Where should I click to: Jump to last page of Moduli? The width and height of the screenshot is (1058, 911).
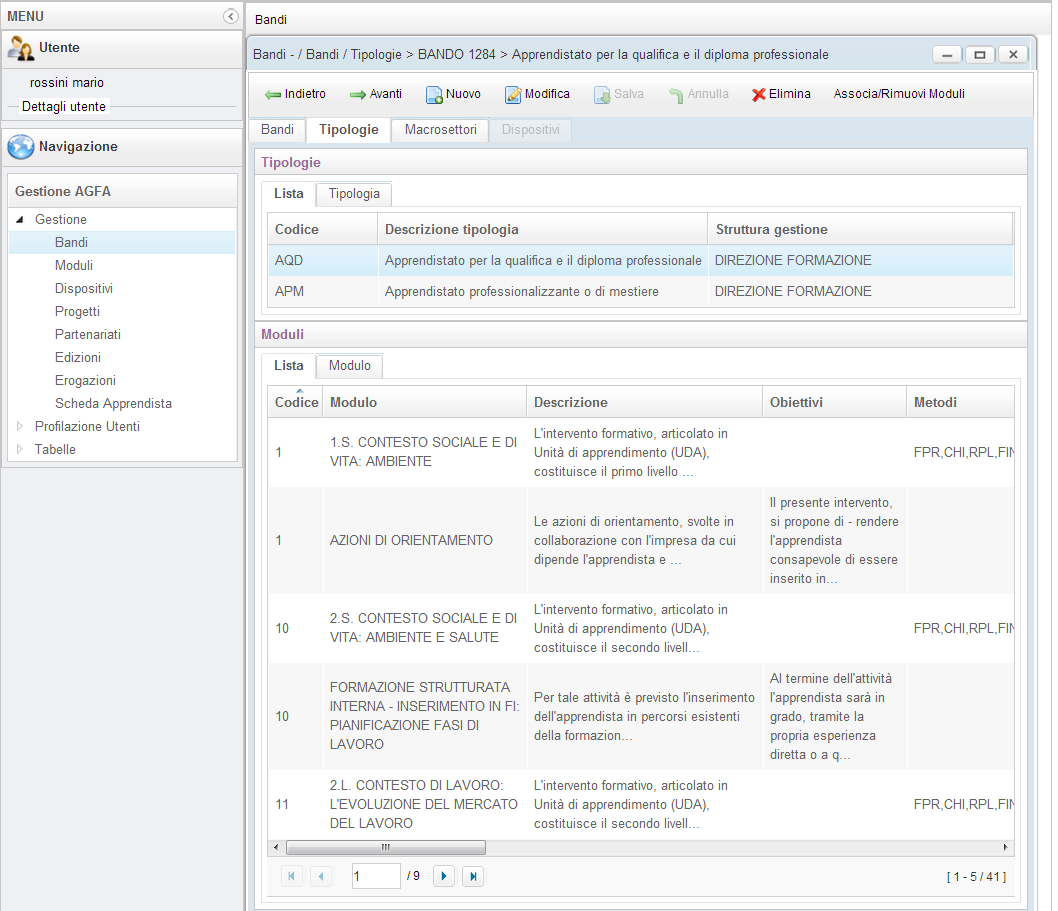tap(473, 877)
